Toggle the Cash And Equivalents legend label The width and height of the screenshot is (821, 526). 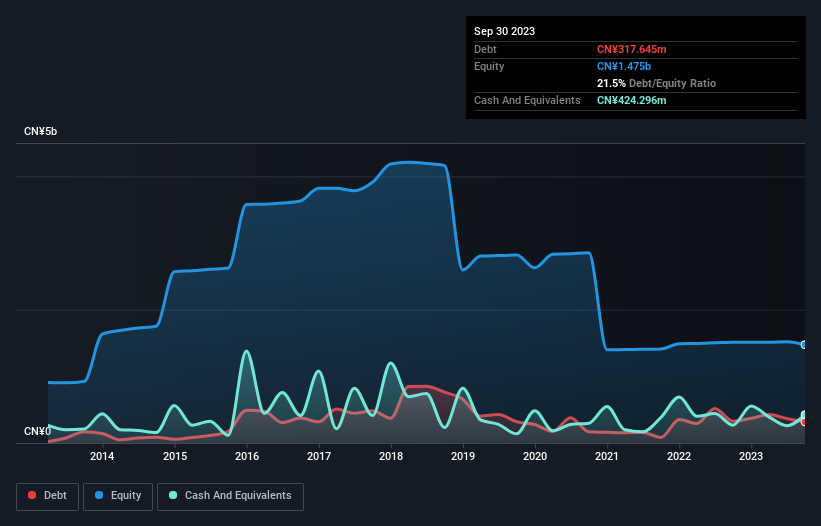[236, 496]
